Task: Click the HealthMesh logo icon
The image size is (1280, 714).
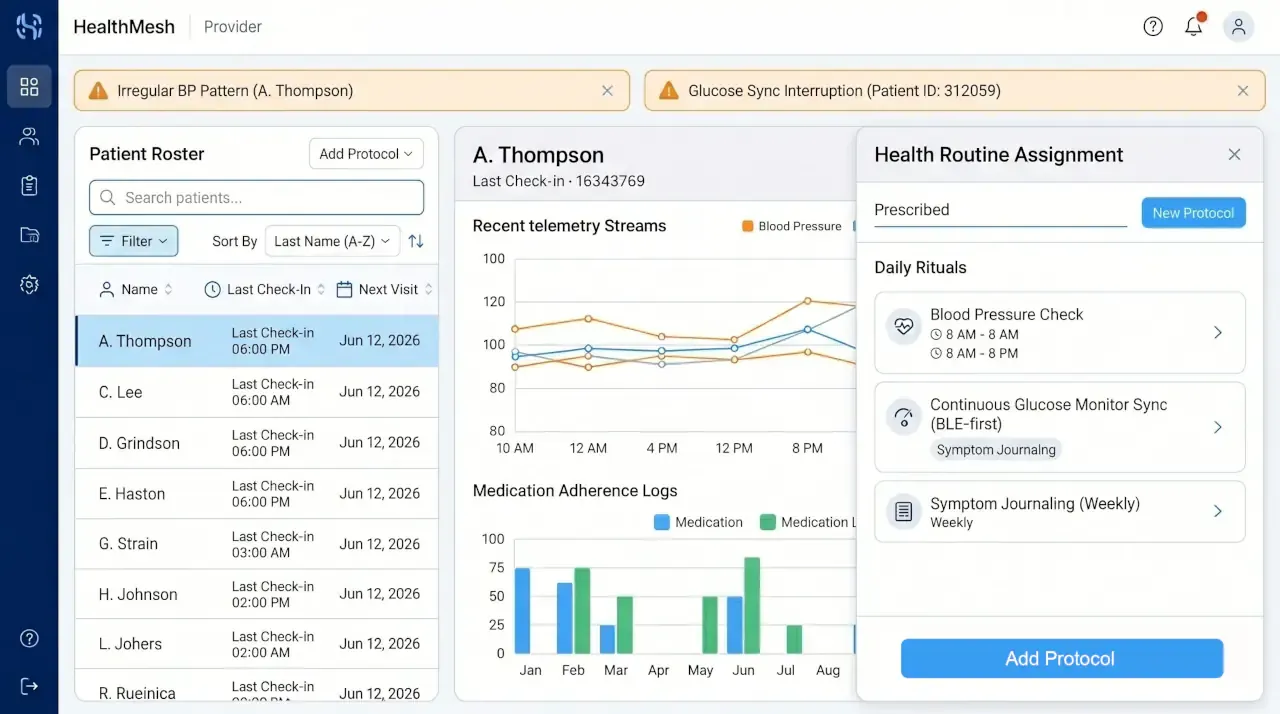Action: 29,27
